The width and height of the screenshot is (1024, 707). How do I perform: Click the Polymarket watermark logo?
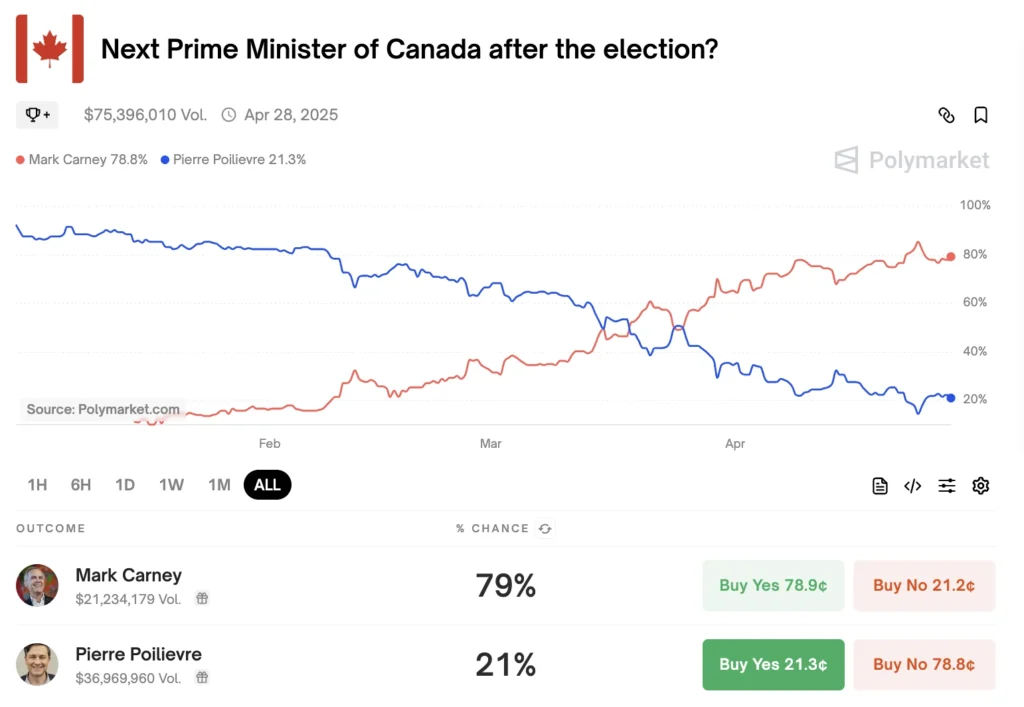pos(910,160)
